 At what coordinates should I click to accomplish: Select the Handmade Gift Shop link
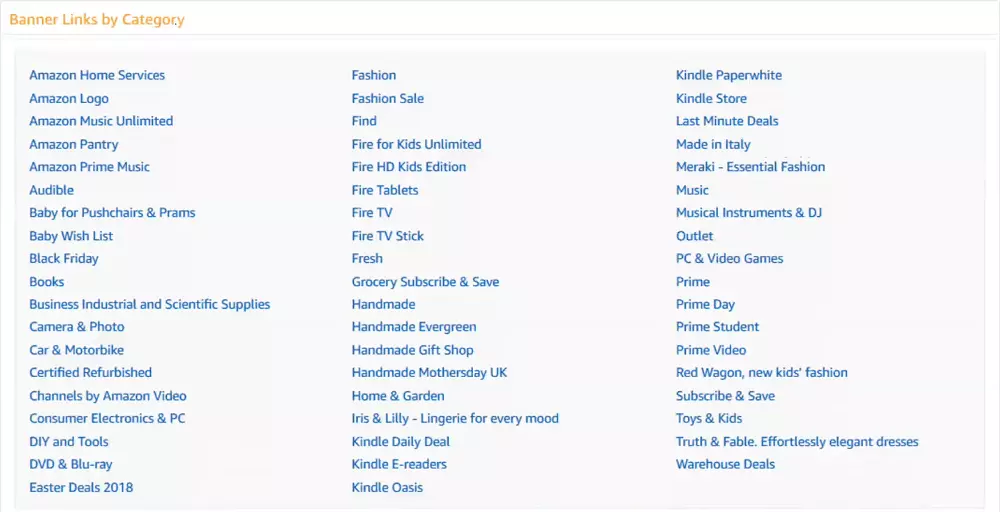tap(413, 350)
